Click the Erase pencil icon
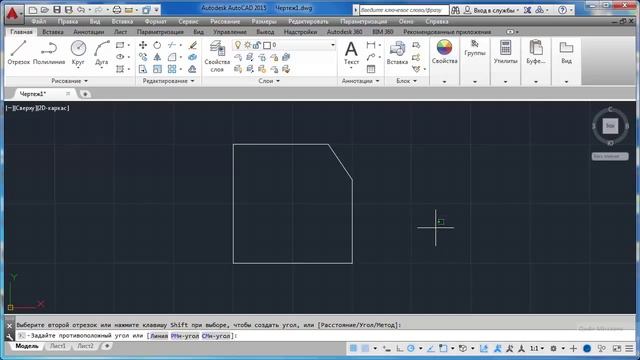 tap(193, 45)
